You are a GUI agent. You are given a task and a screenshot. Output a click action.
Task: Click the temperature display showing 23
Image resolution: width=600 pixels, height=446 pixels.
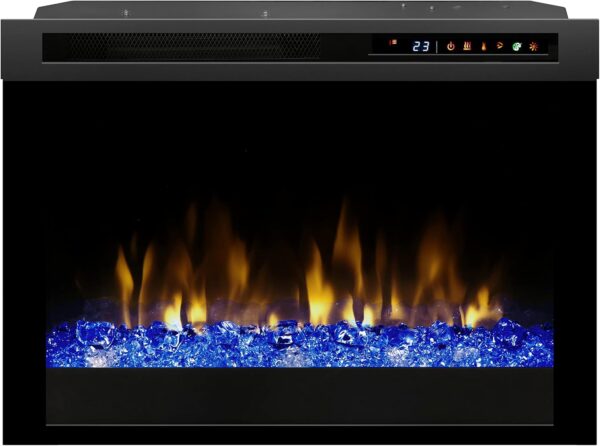(421, 46)
